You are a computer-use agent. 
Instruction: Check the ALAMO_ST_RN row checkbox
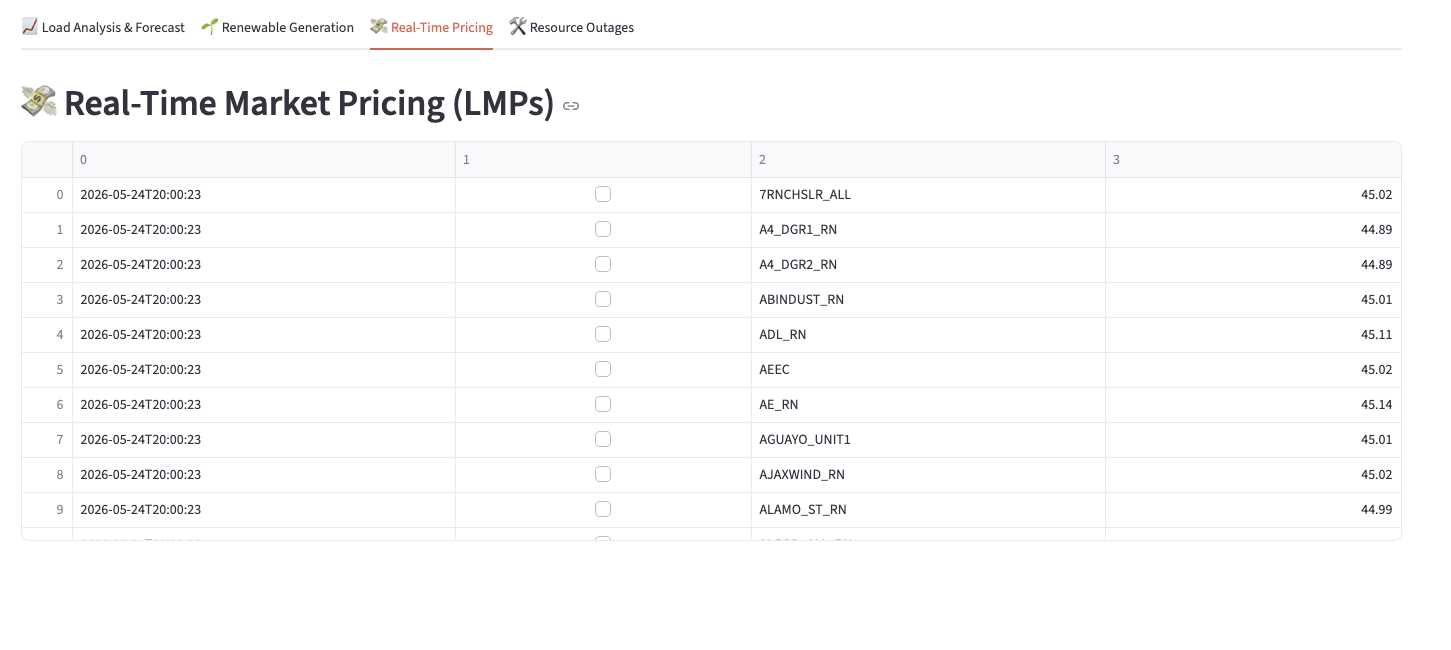pyautogui.click(x=603, y=509)
